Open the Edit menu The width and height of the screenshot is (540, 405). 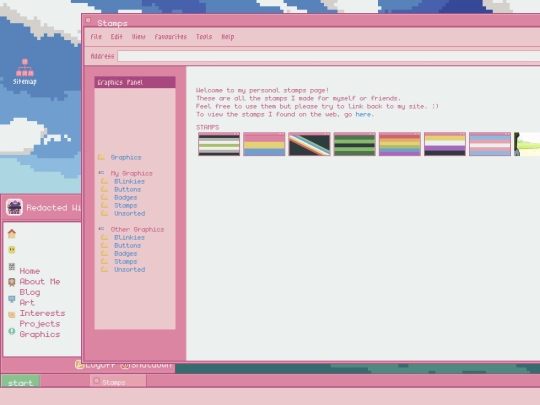coord(116,37)
